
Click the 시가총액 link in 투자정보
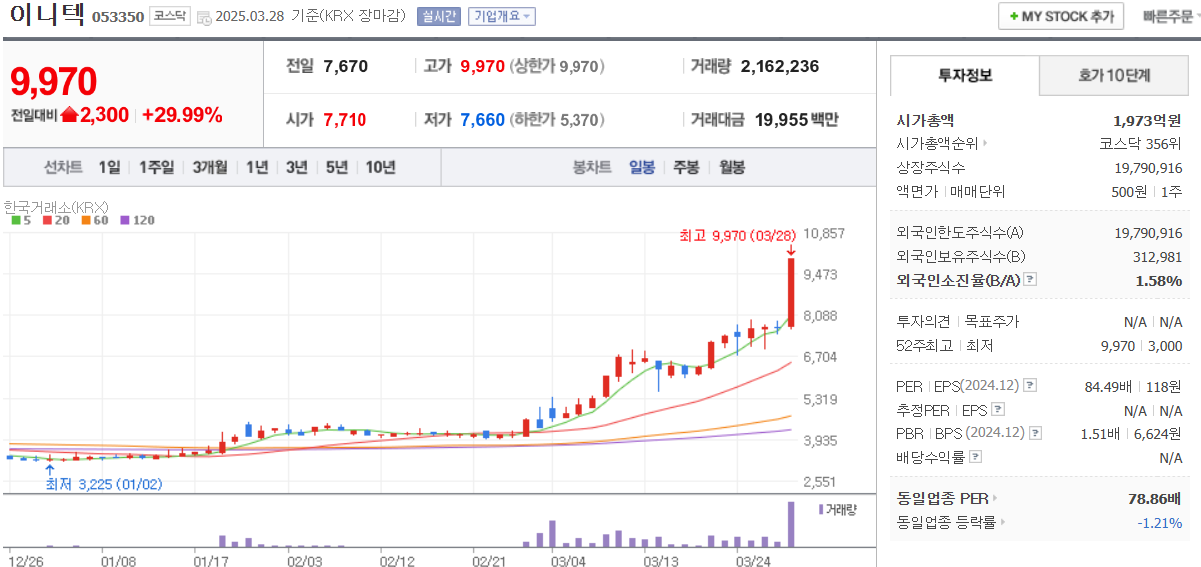click(x=925, y=120)
